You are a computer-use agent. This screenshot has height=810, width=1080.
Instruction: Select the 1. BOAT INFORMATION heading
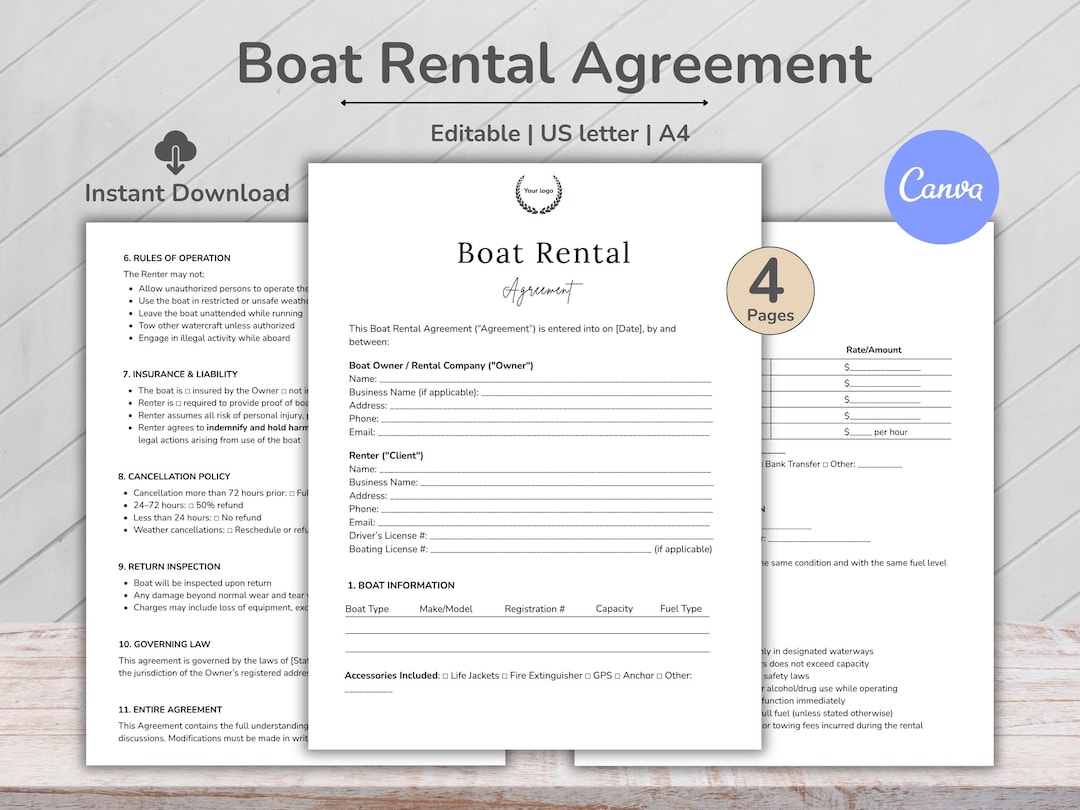401,585
